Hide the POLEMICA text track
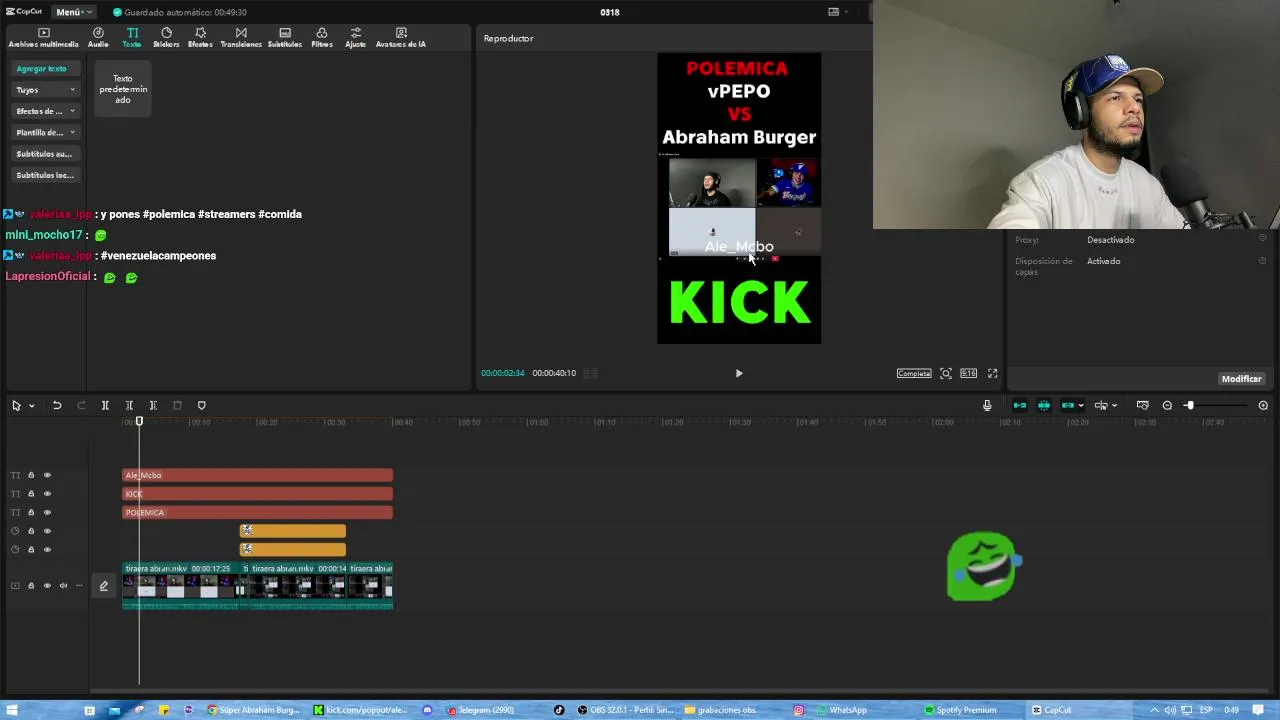Viewport: 1280px width, 720px height. coord(47,513)
